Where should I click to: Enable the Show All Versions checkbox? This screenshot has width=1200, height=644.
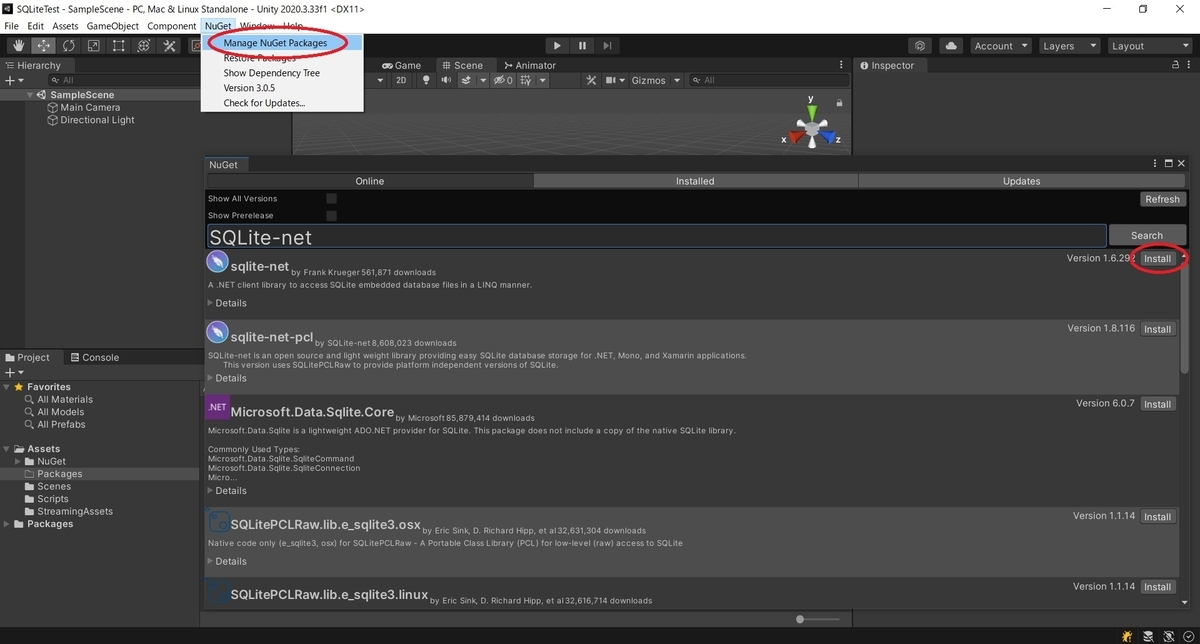331,198
